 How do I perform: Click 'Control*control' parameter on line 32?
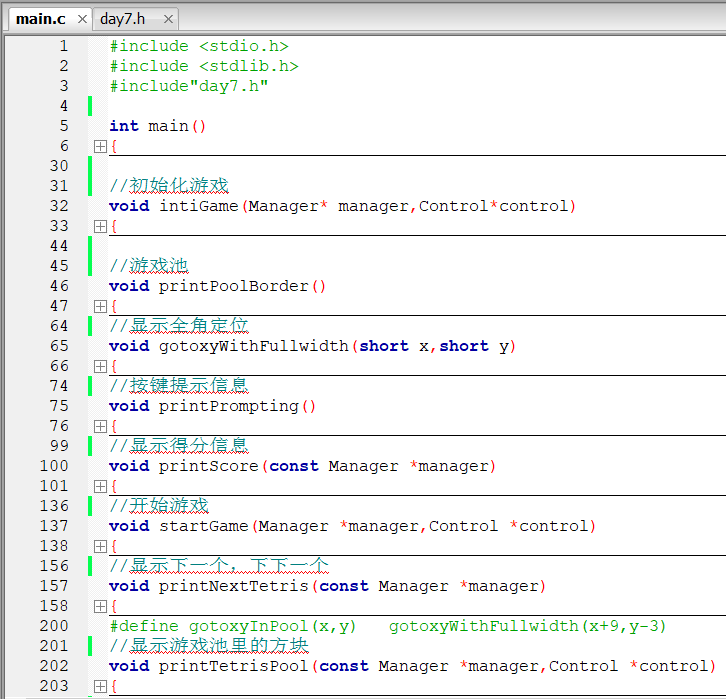pyautogui.click(x=494, y=206)
